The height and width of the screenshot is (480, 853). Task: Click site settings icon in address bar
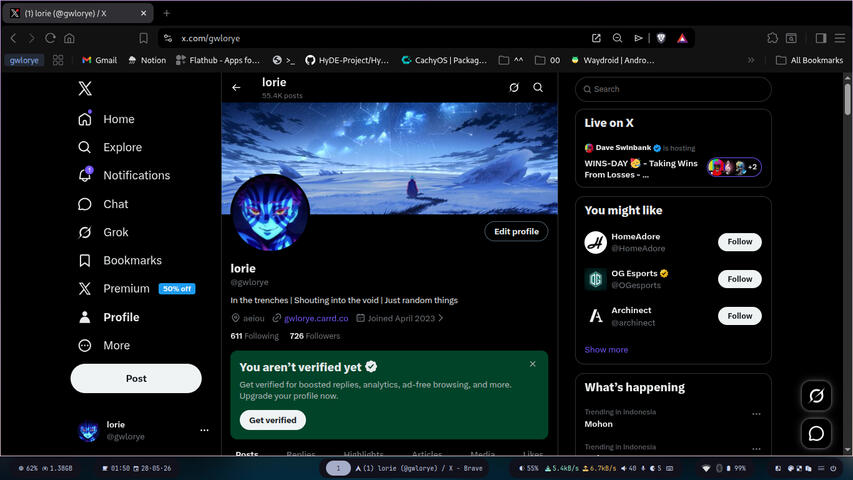168,38
